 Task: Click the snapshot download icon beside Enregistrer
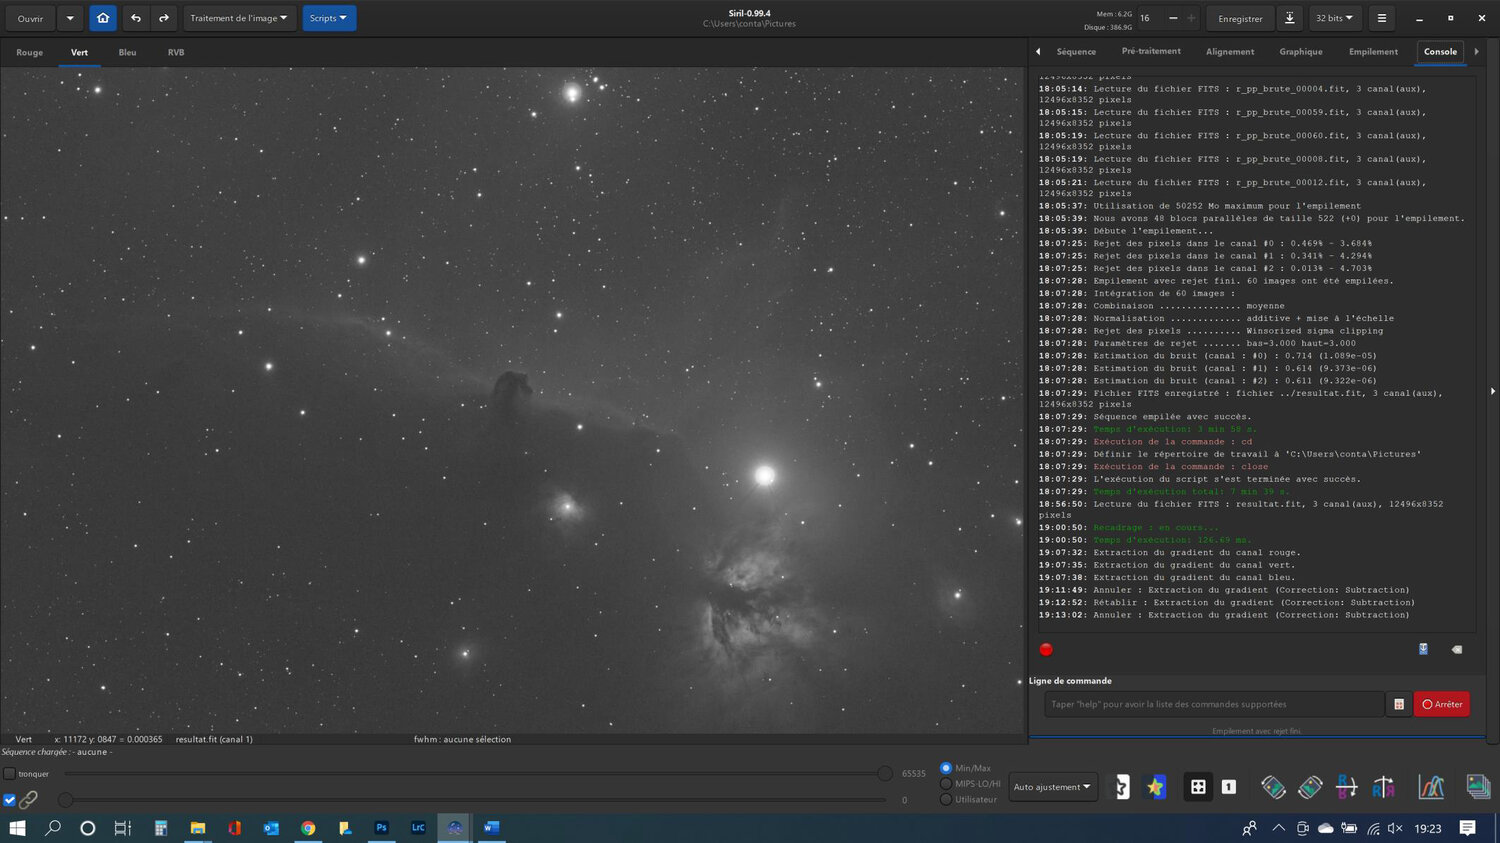point(1290,18)
